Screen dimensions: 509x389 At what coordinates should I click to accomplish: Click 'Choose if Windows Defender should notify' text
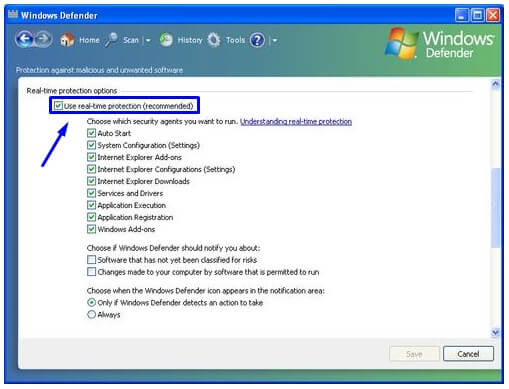(x=173, y=248)
